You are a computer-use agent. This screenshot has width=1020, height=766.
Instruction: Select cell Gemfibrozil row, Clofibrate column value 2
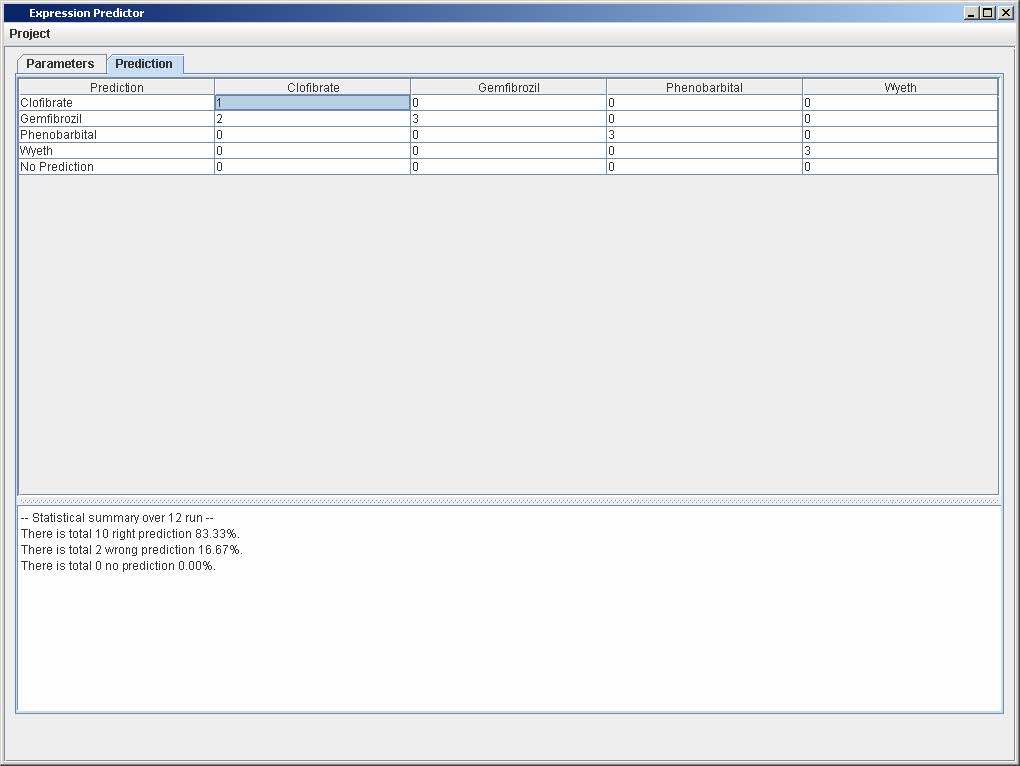click(313, 119)
